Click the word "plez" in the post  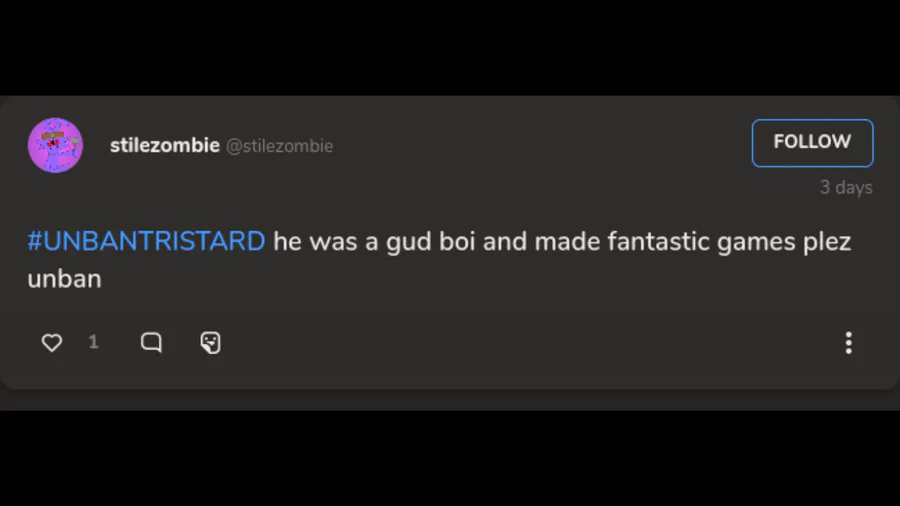coord(827,241)
